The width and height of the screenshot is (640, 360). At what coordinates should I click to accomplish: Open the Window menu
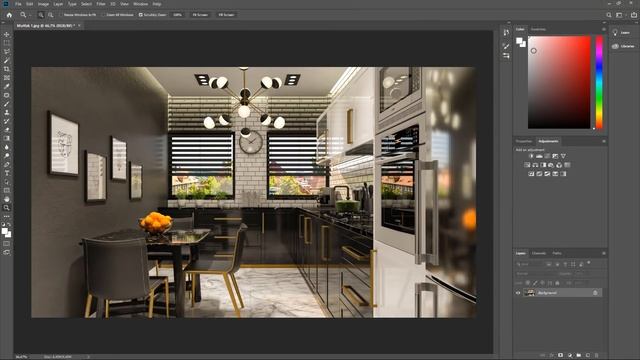(x=140, y=4)
